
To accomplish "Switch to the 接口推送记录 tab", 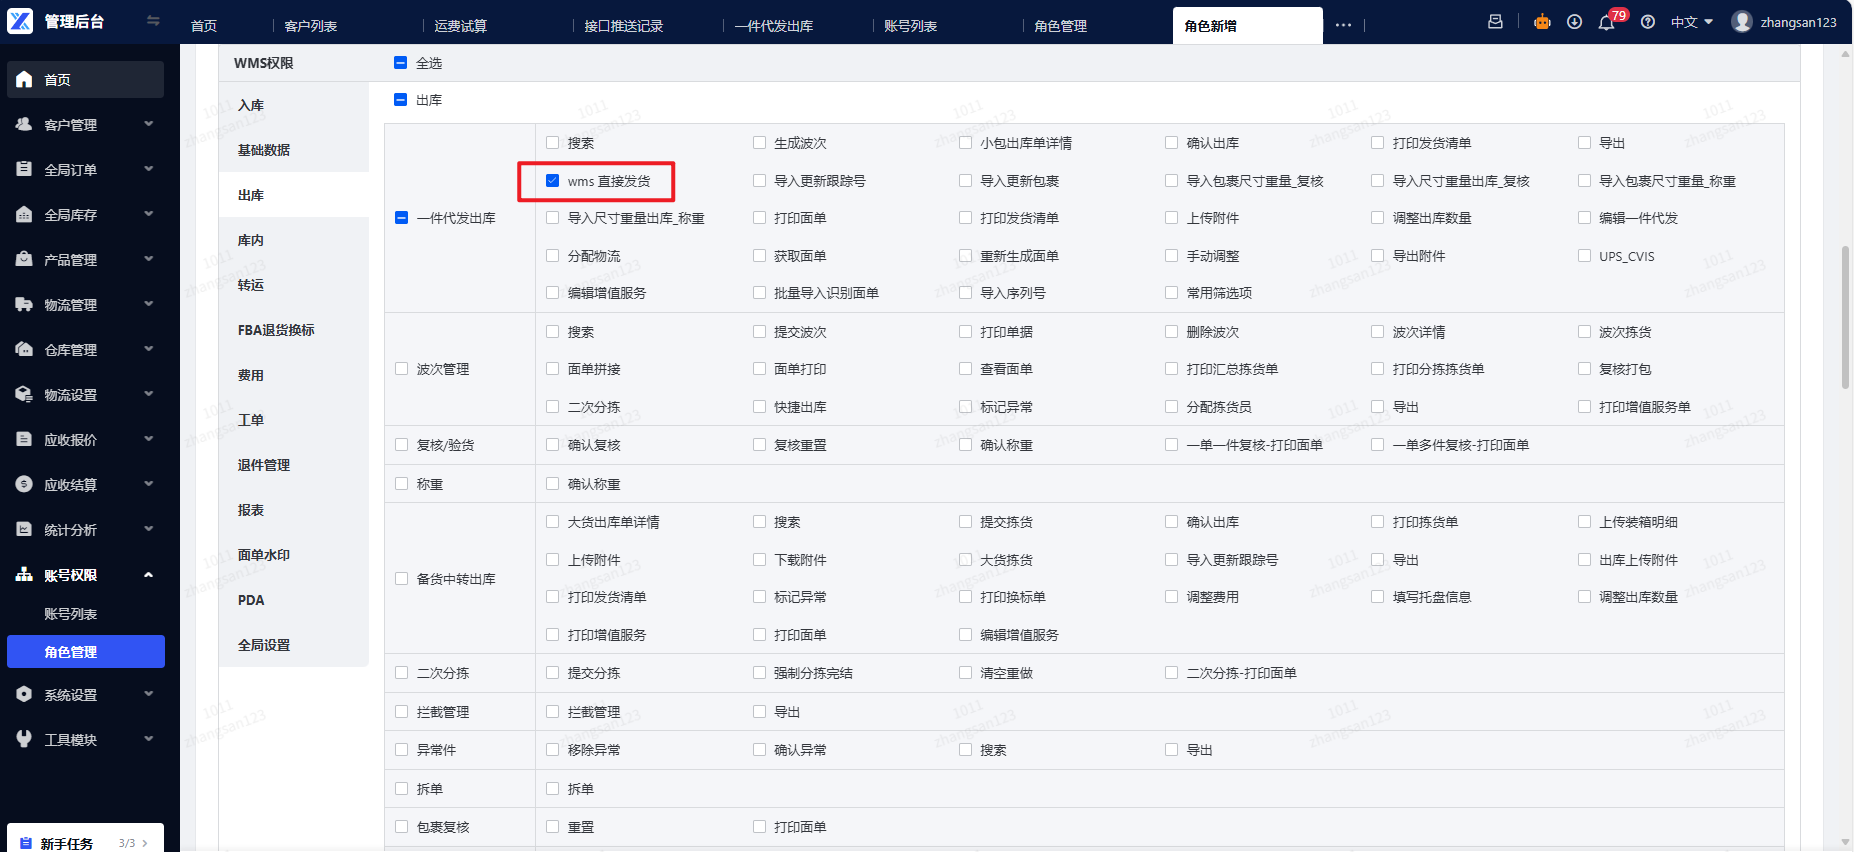I will tap(624, 26).
